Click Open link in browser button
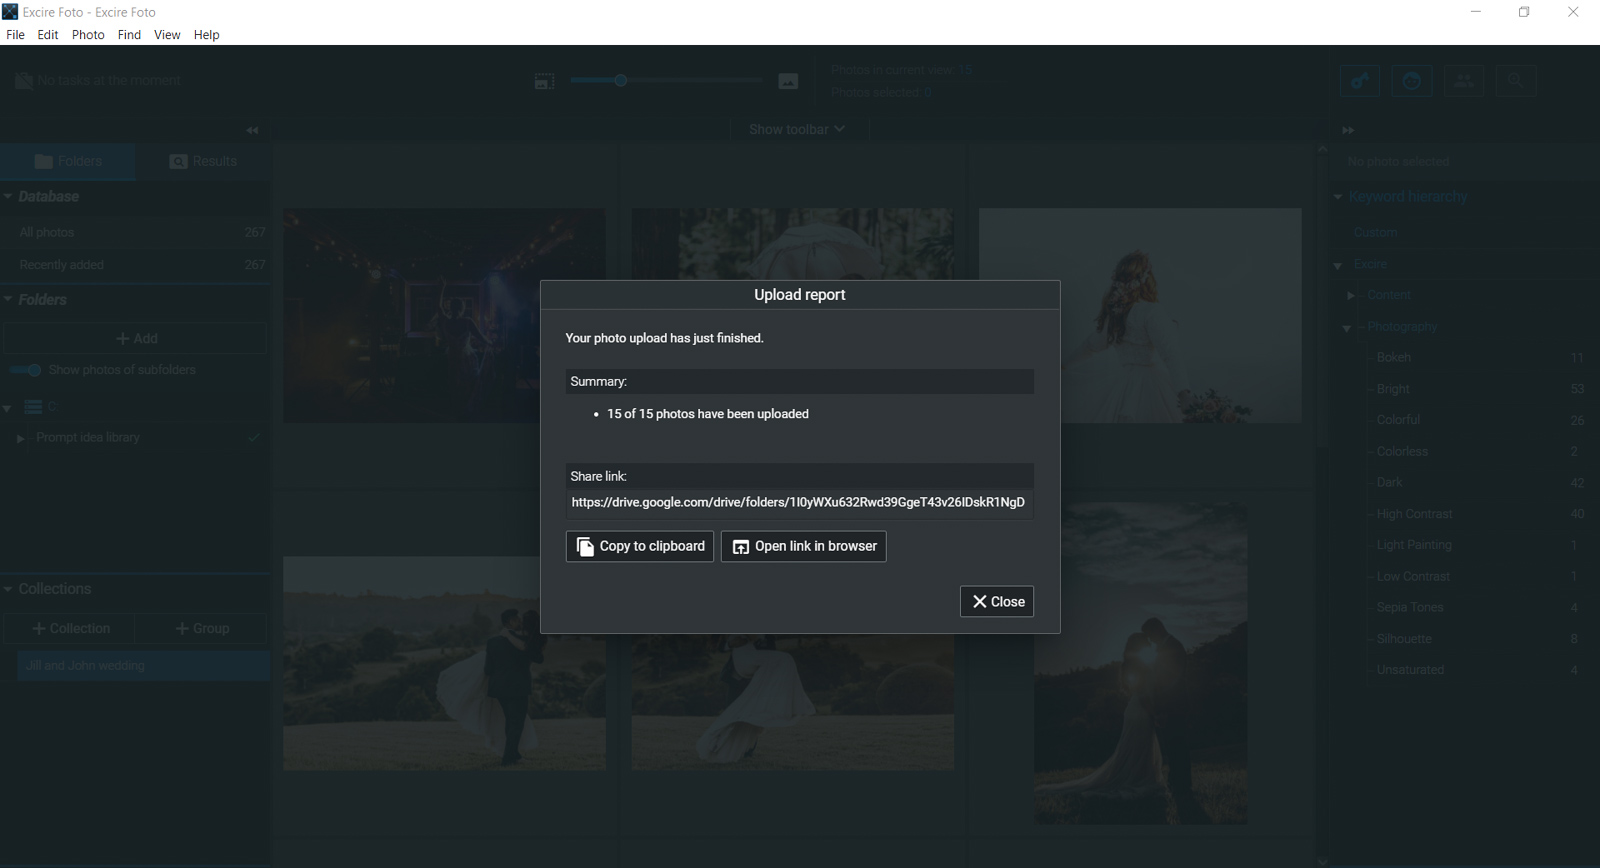 pyautogui.click(x=804, y=546)
